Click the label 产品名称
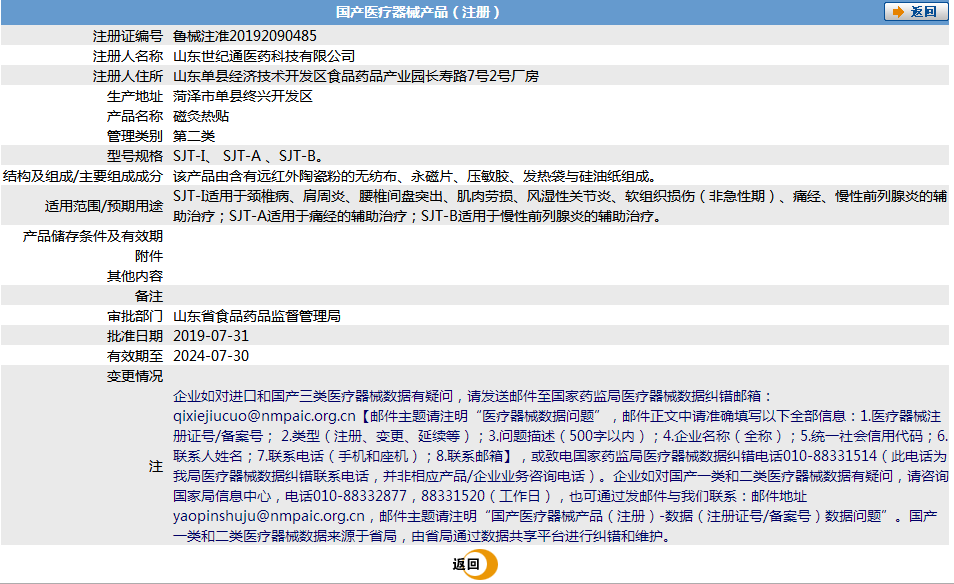 135,116
